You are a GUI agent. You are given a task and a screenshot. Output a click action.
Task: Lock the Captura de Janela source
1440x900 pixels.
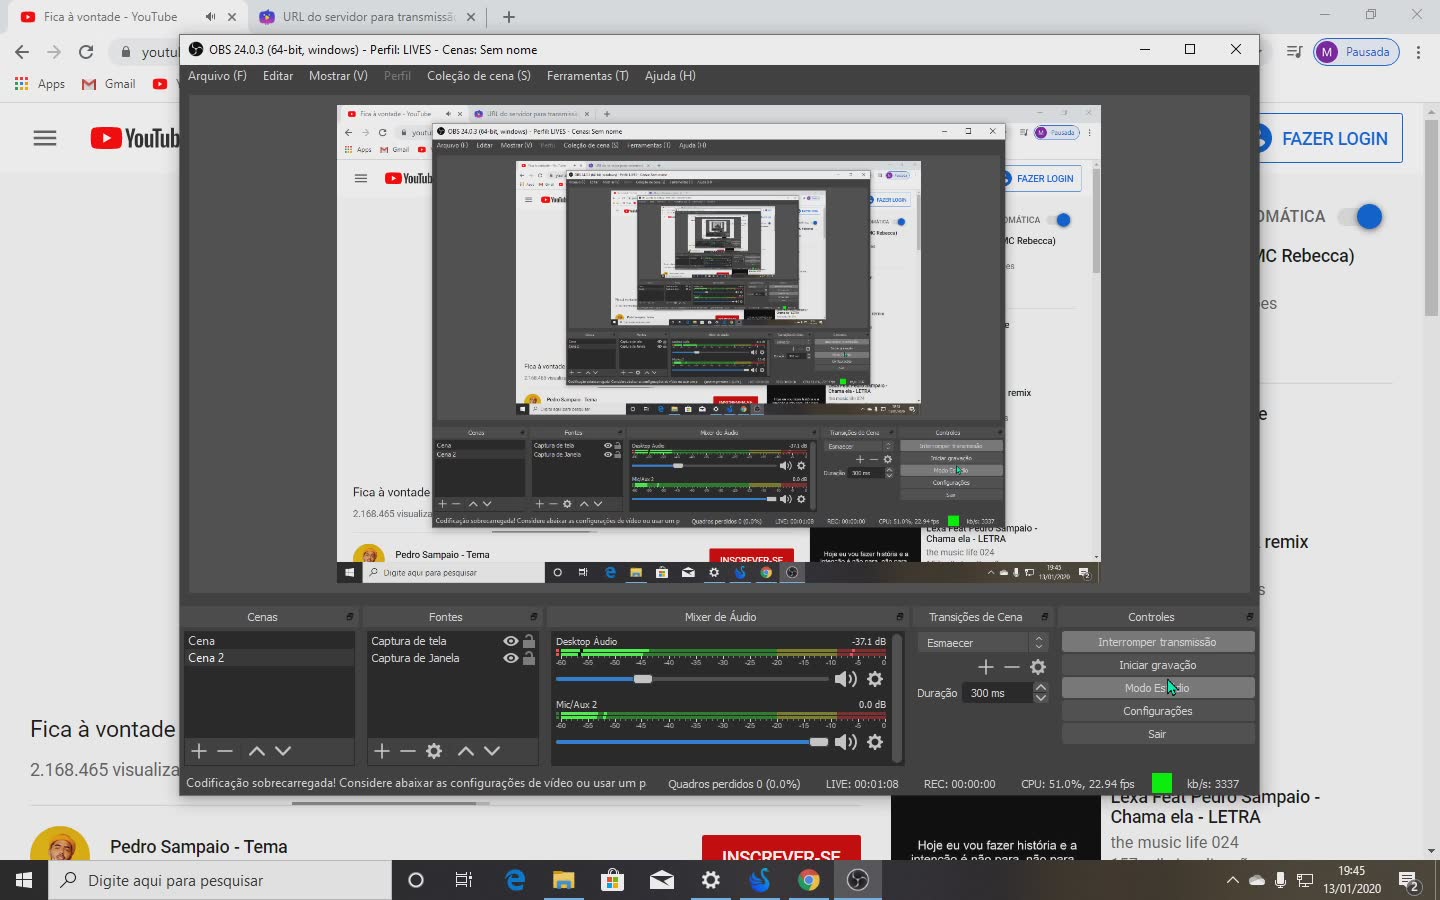tap(529, 658)
